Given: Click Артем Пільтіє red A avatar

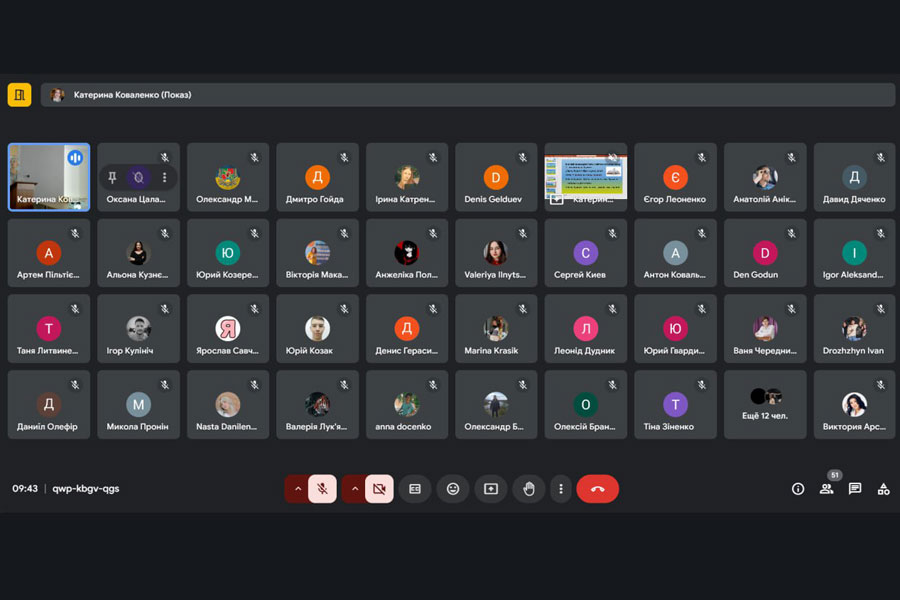Looking at the screenshot, I should coord(49,253).
